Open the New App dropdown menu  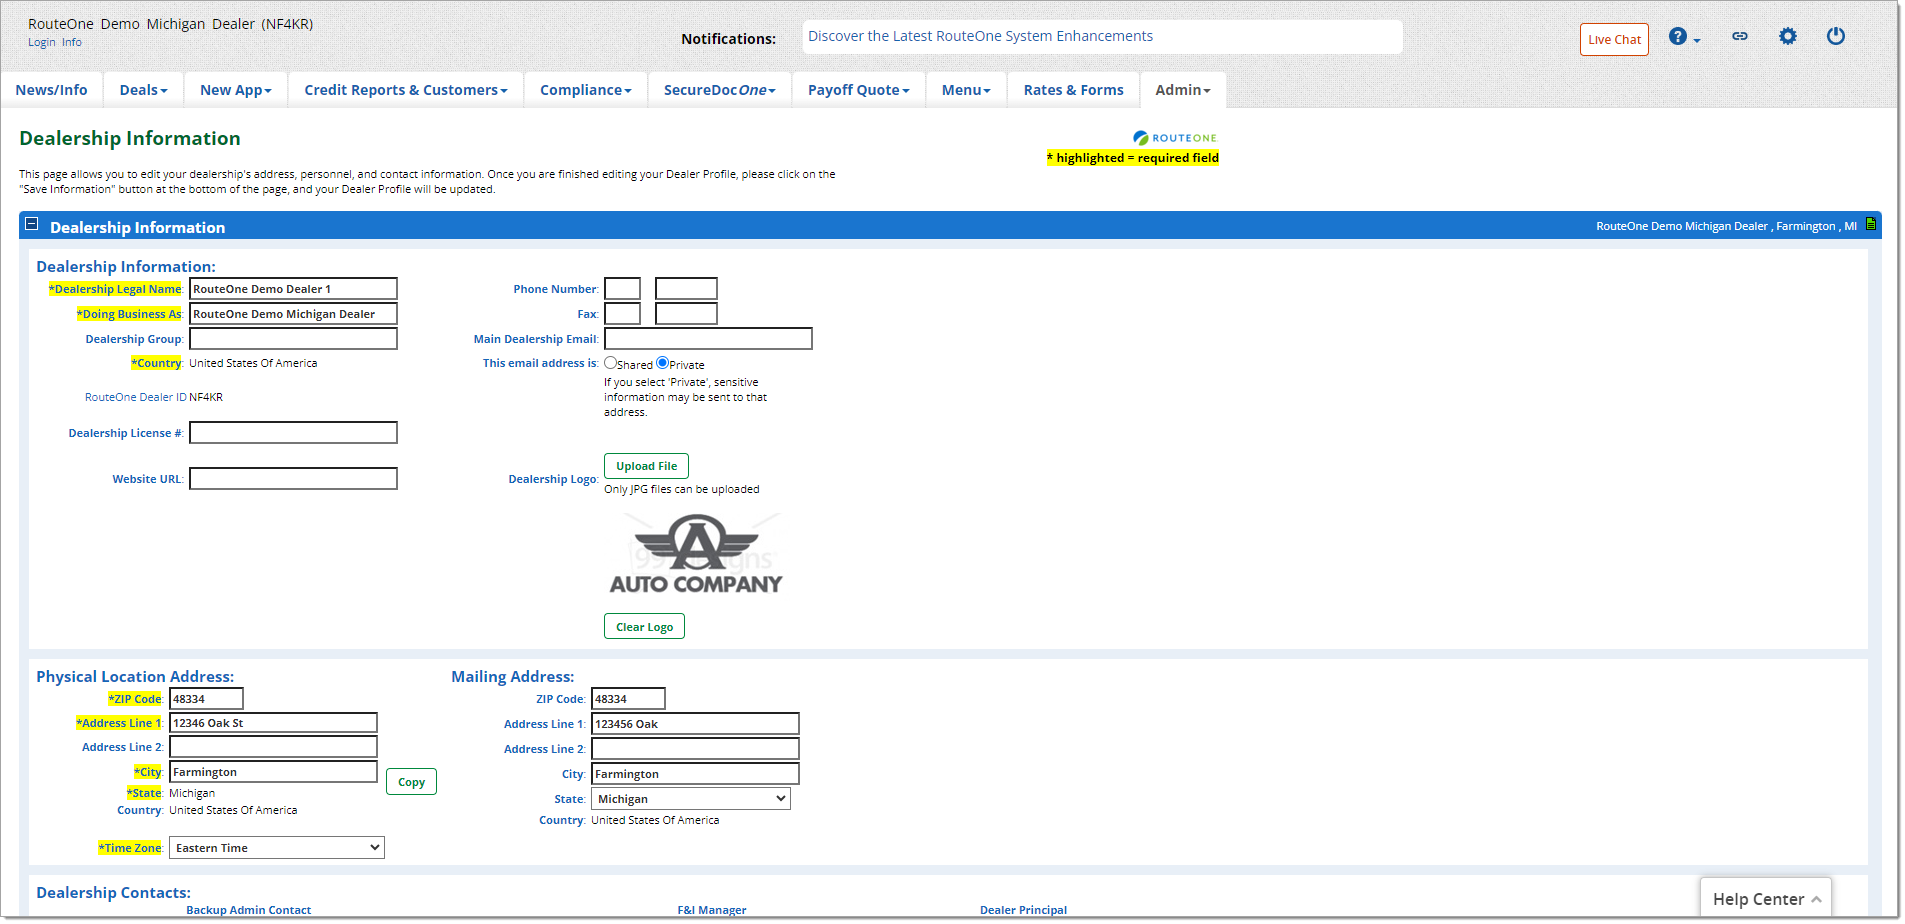pos(235,90)
